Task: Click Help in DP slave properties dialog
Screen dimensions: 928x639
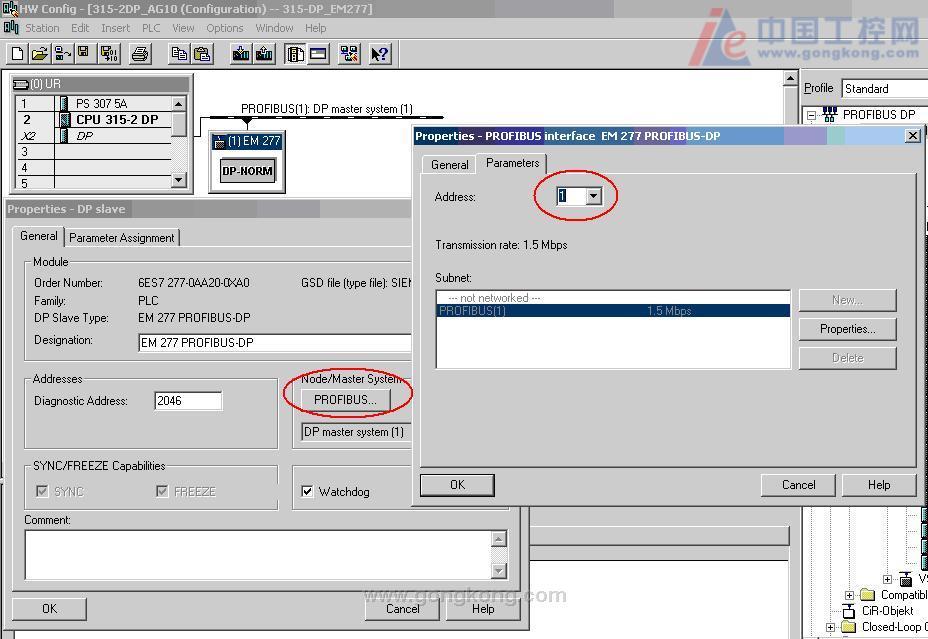Action: tap(483, 609)
